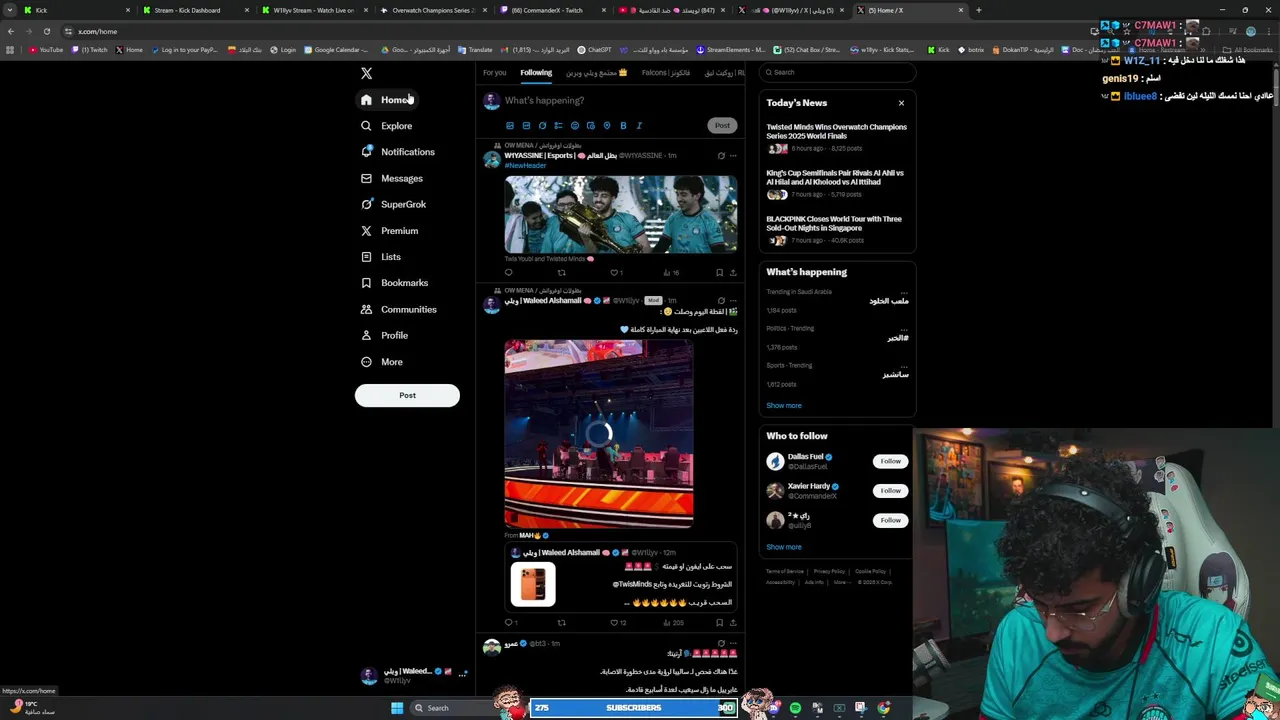Bookmark the WIYASSINE post
Viewport: 1280px width, 720px height.
tap(719, 272)
